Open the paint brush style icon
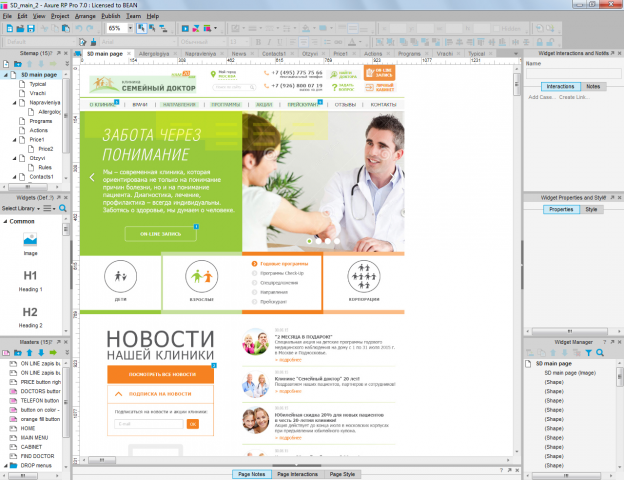The image size is (624, 480). tap(93, 42)
